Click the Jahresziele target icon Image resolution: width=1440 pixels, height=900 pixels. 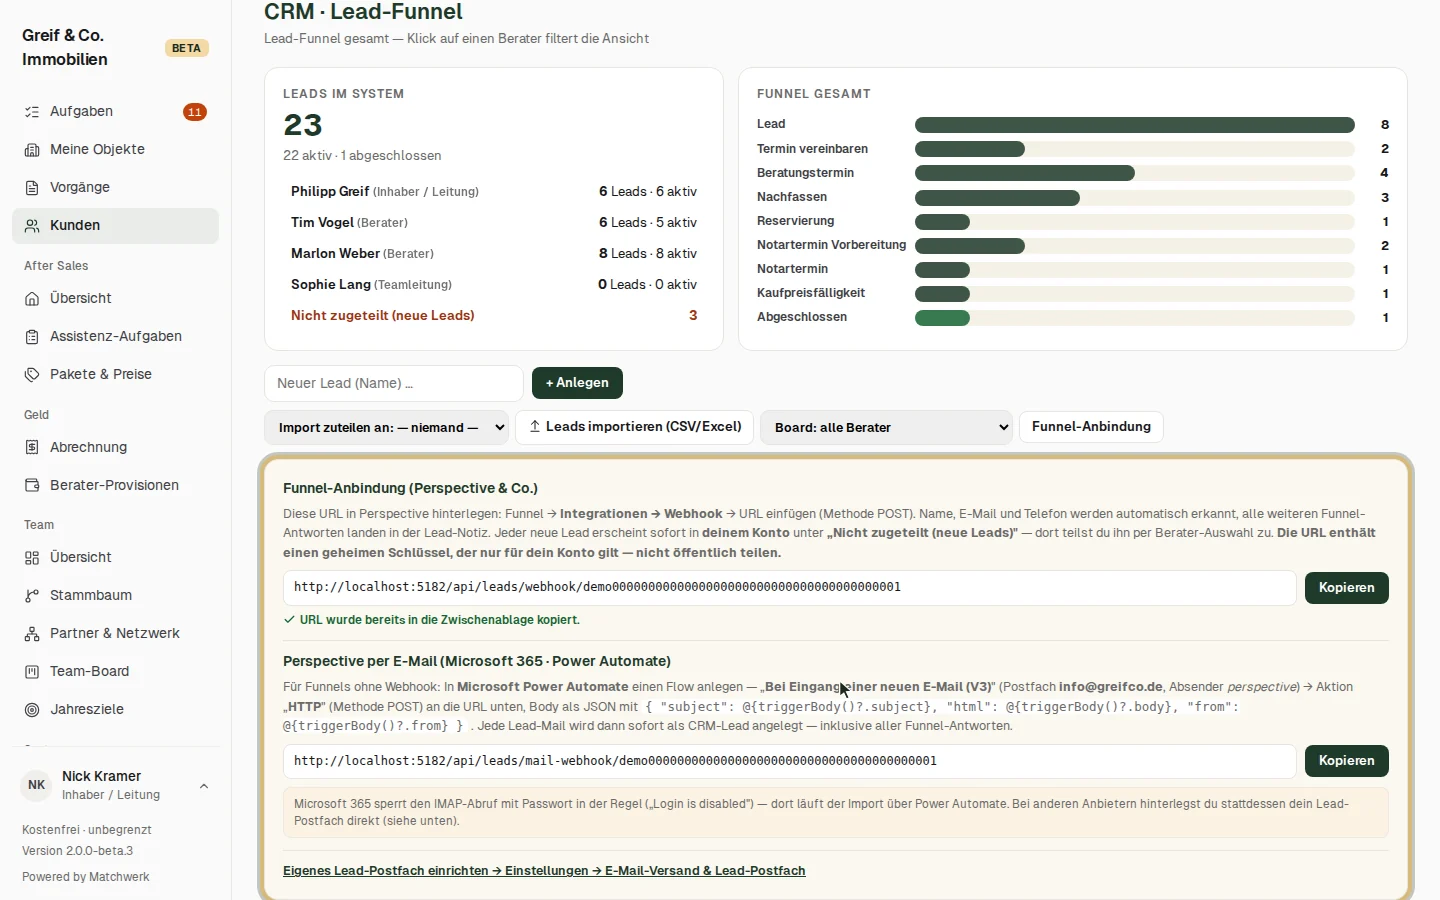tap(32, 710)
